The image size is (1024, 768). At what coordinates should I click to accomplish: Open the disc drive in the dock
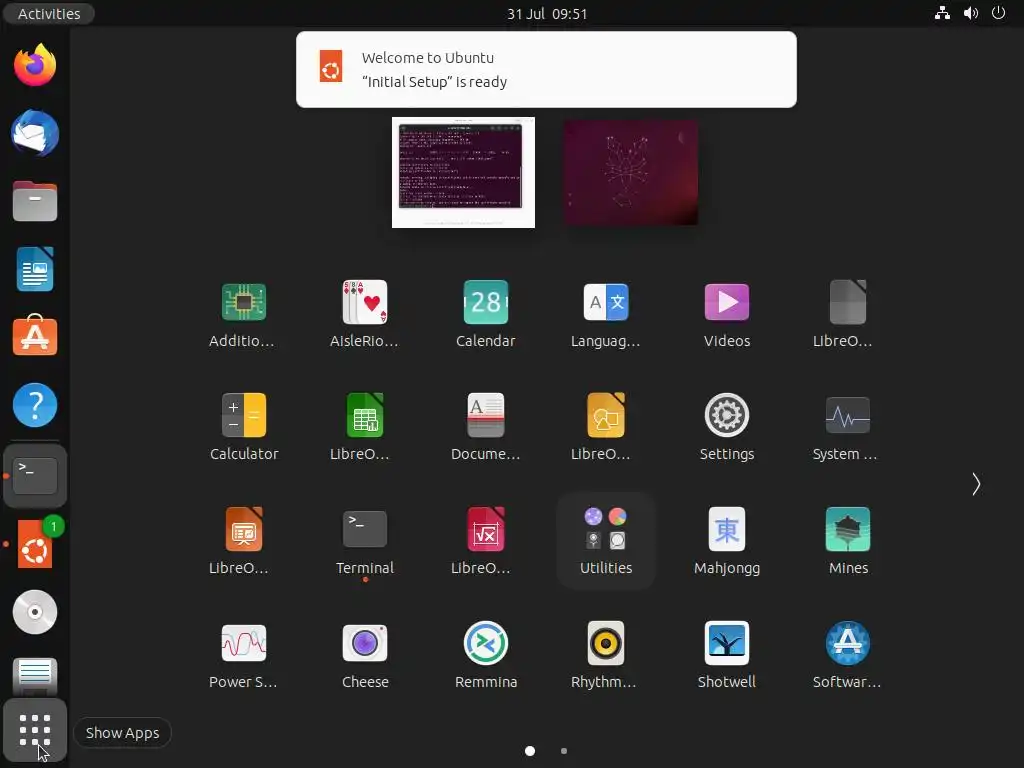pyautogui.click(x=35, y=612)
